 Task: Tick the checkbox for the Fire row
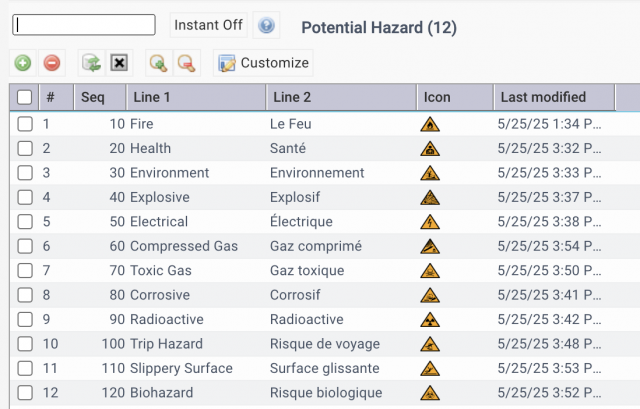[x=25, y=124]
